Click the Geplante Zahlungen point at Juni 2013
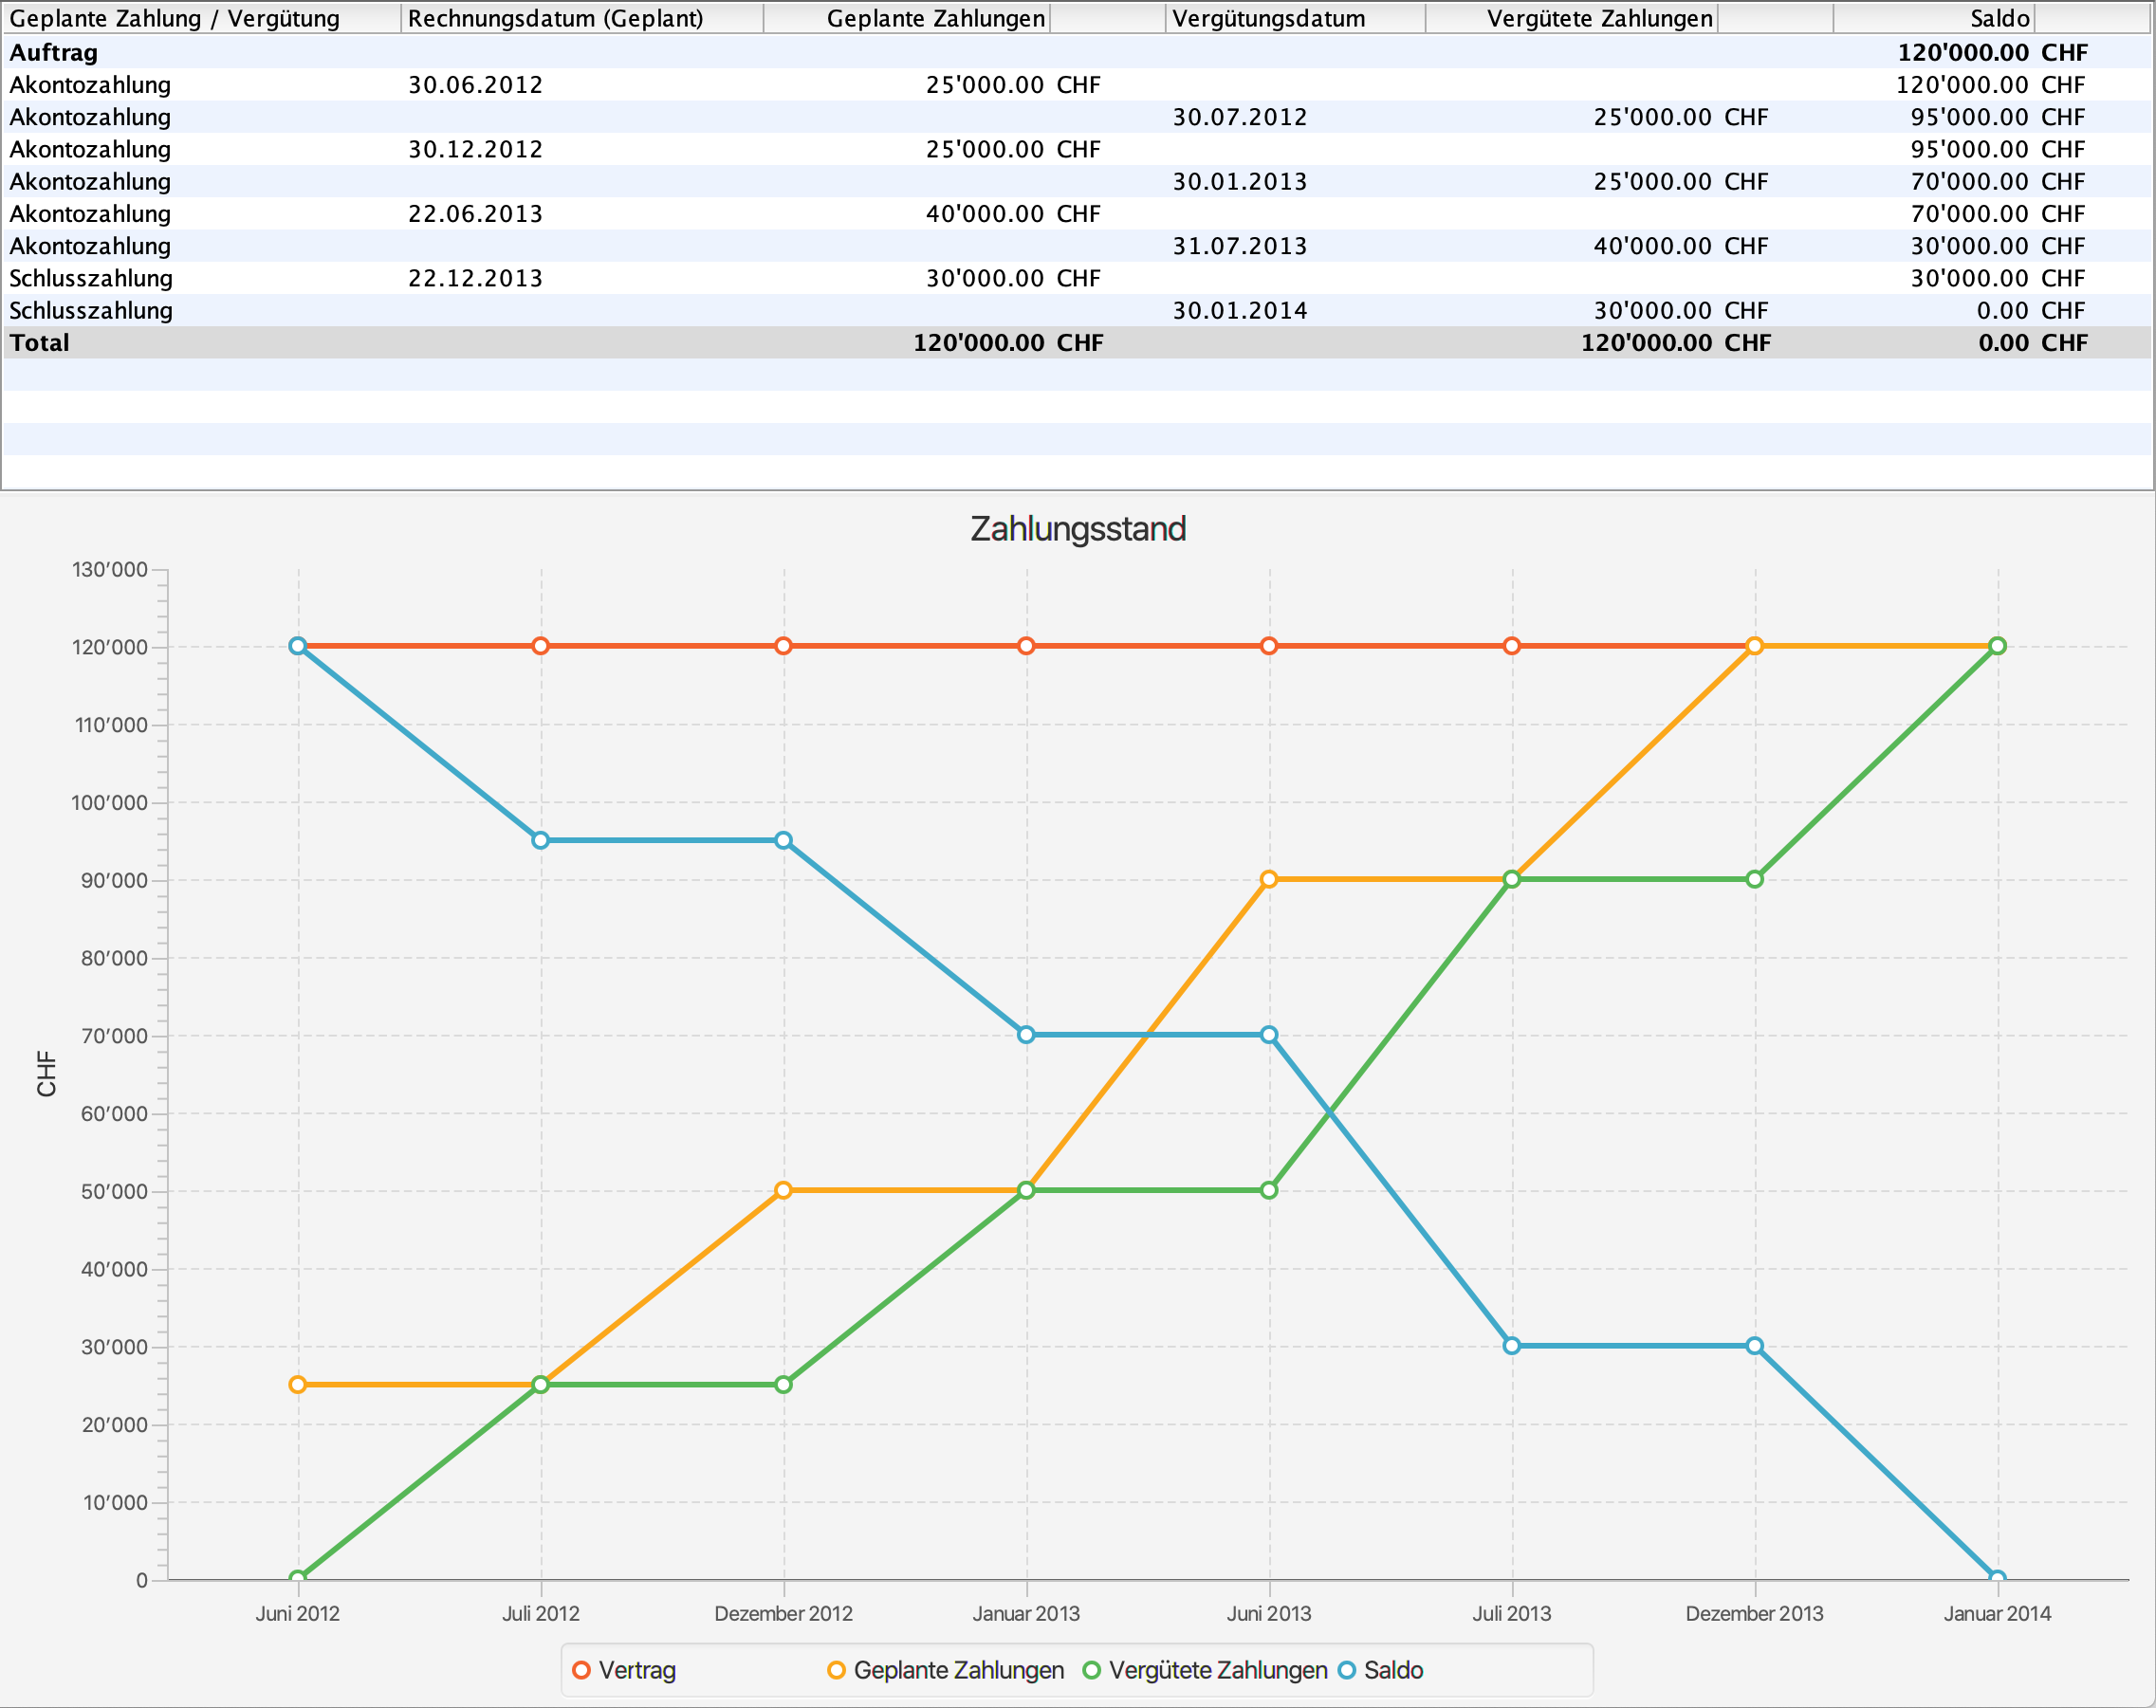This screenshot has height=1708, width=2156. [x=1269, y=879]
